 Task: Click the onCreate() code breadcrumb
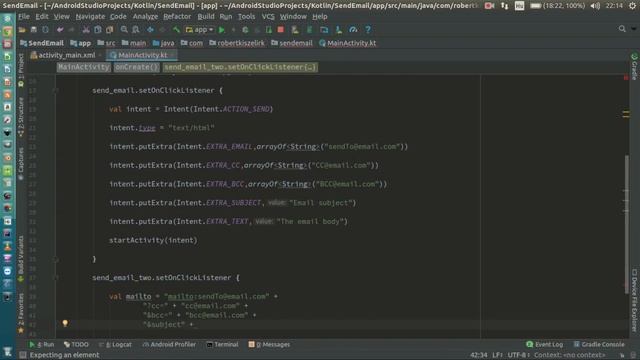136,67
